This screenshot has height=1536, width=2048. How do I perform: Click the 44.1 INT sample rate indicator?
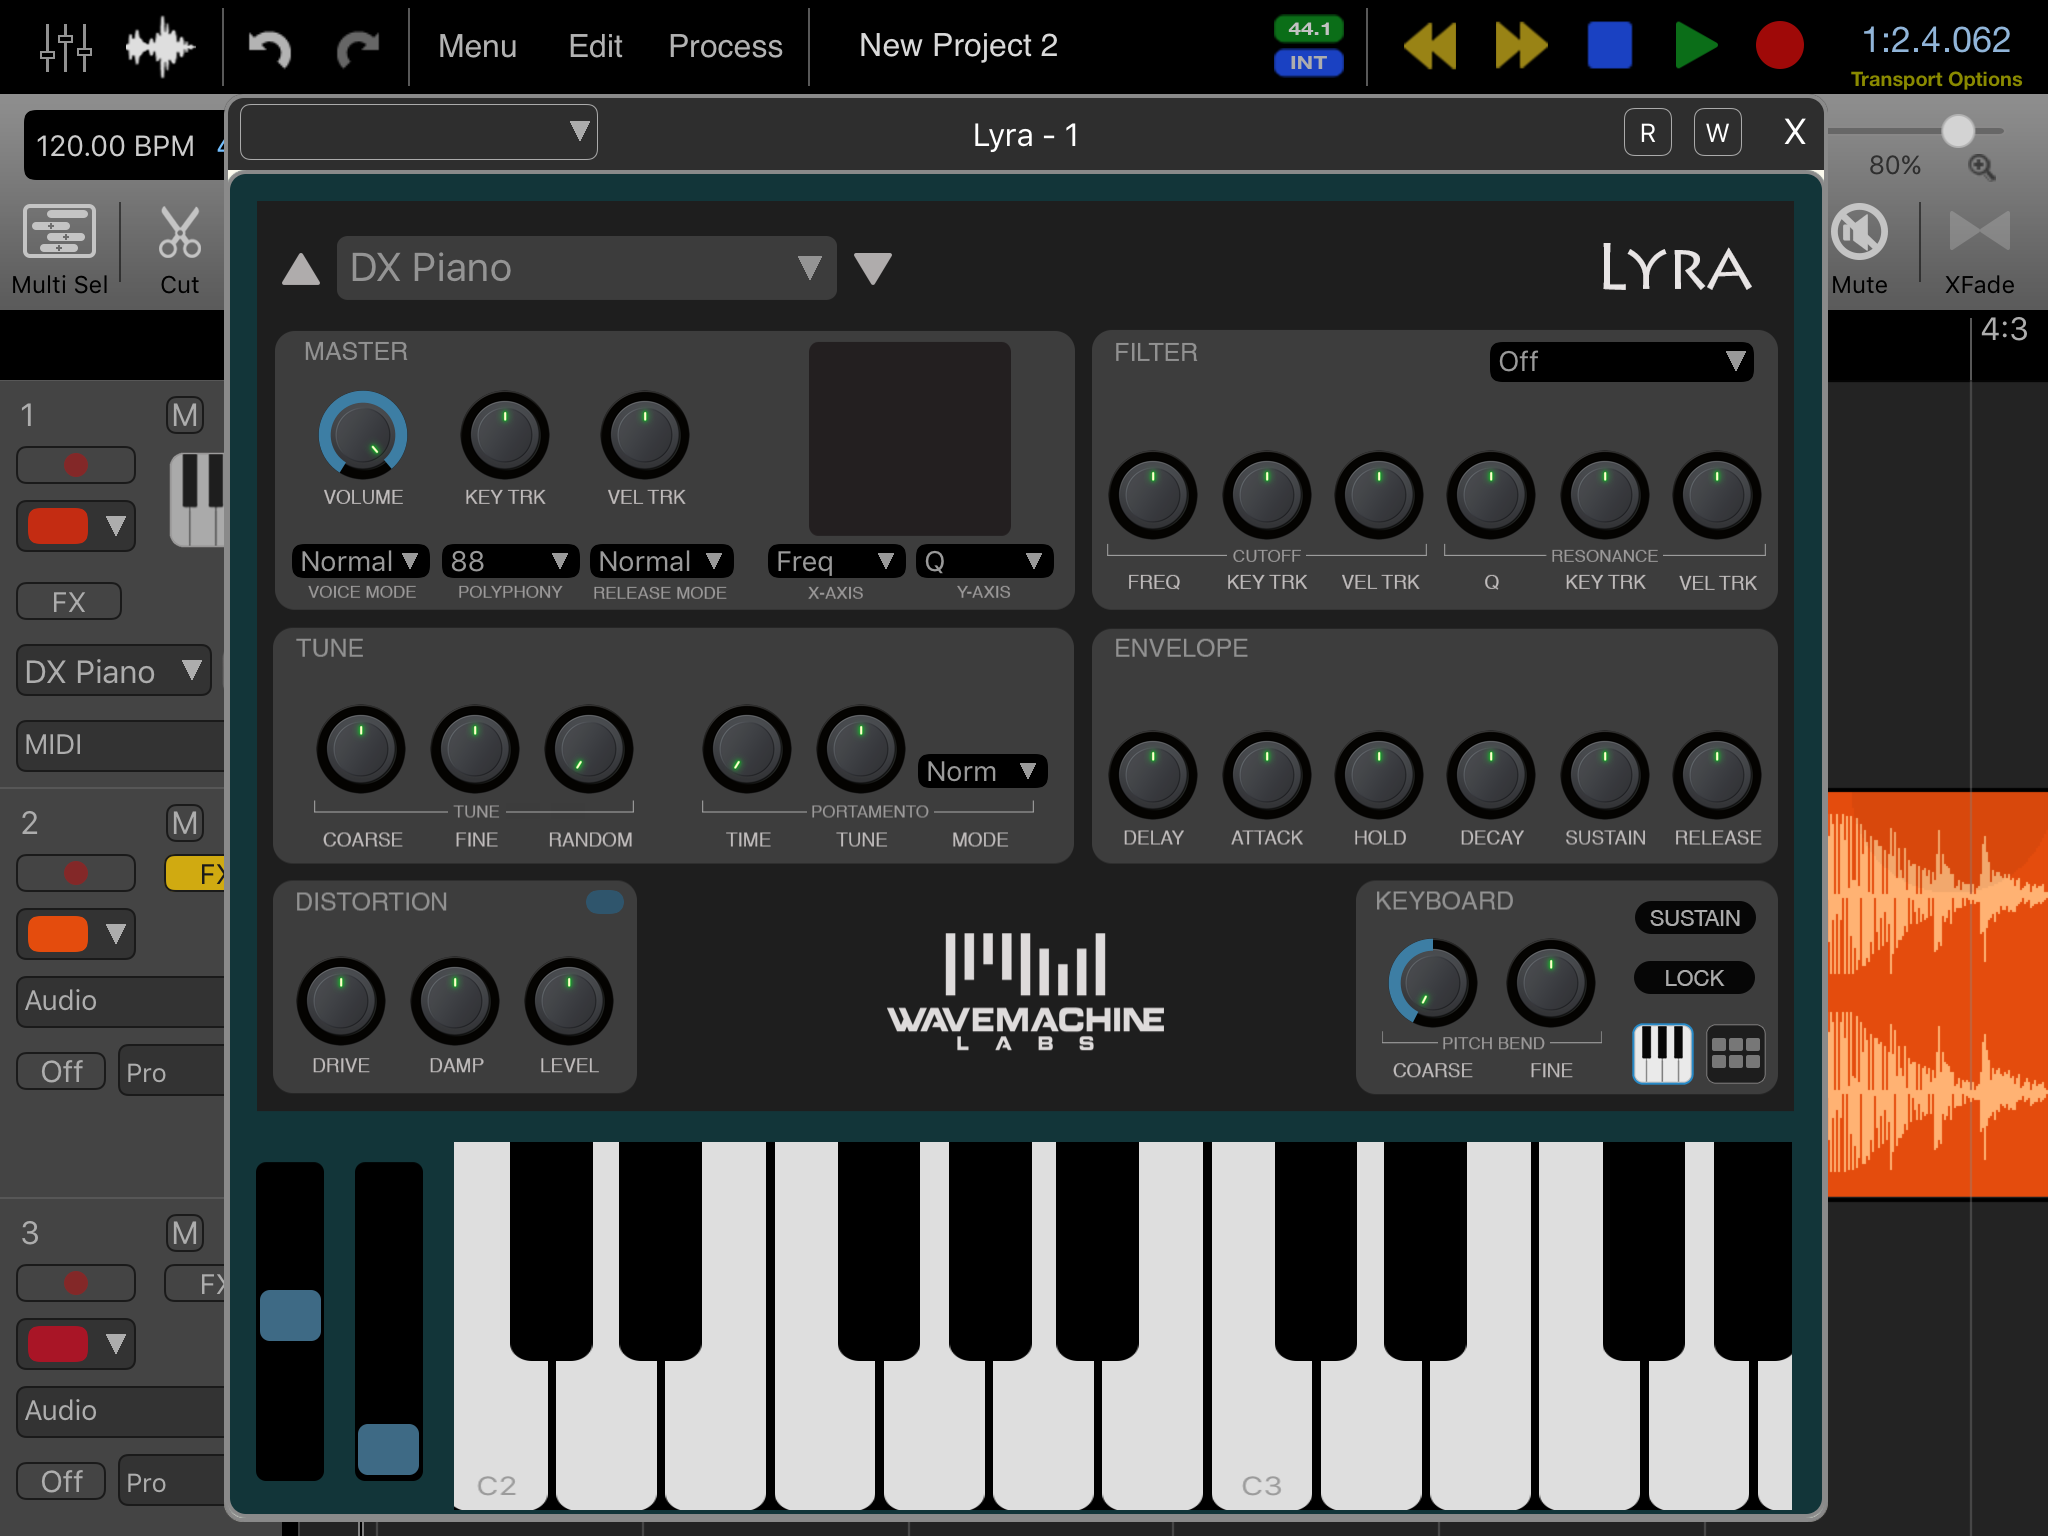[1308, 46]
